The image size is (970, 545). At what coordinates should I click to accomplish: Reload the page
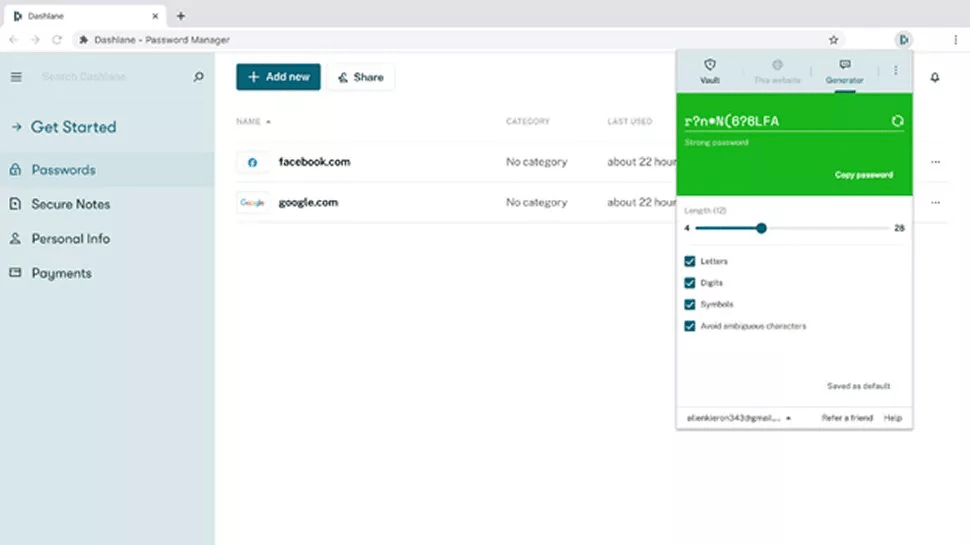[x=57, y=40]
